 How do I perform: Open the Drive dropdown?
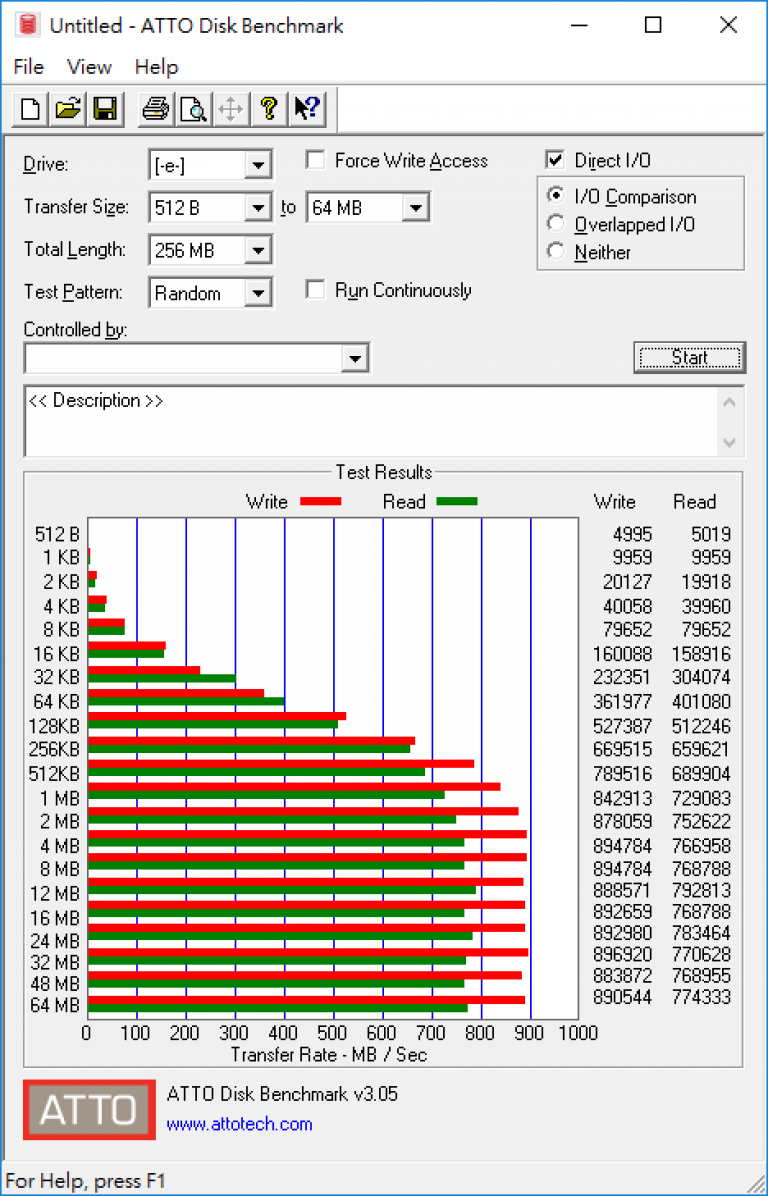point(259,166)
